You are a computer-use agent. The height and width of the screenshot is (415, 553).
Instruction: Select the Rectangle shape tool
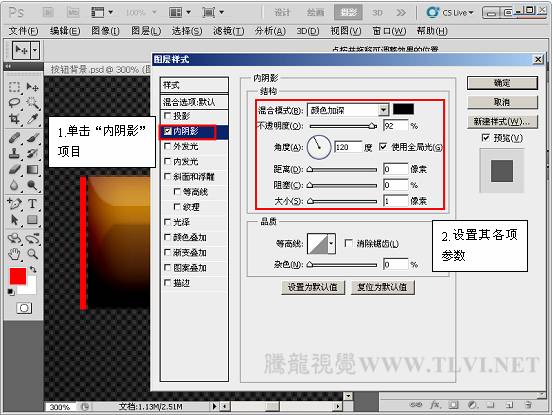pos(32,220)
